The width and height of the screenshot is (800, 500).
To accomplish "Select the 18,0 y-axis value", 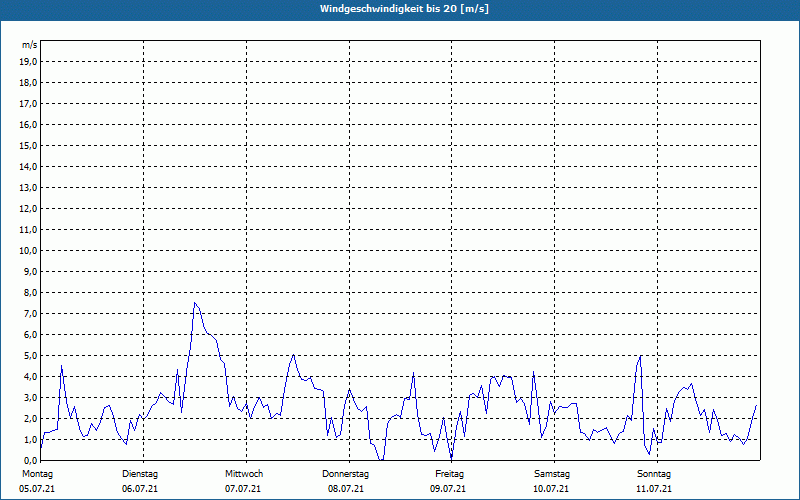I will 27,83.
